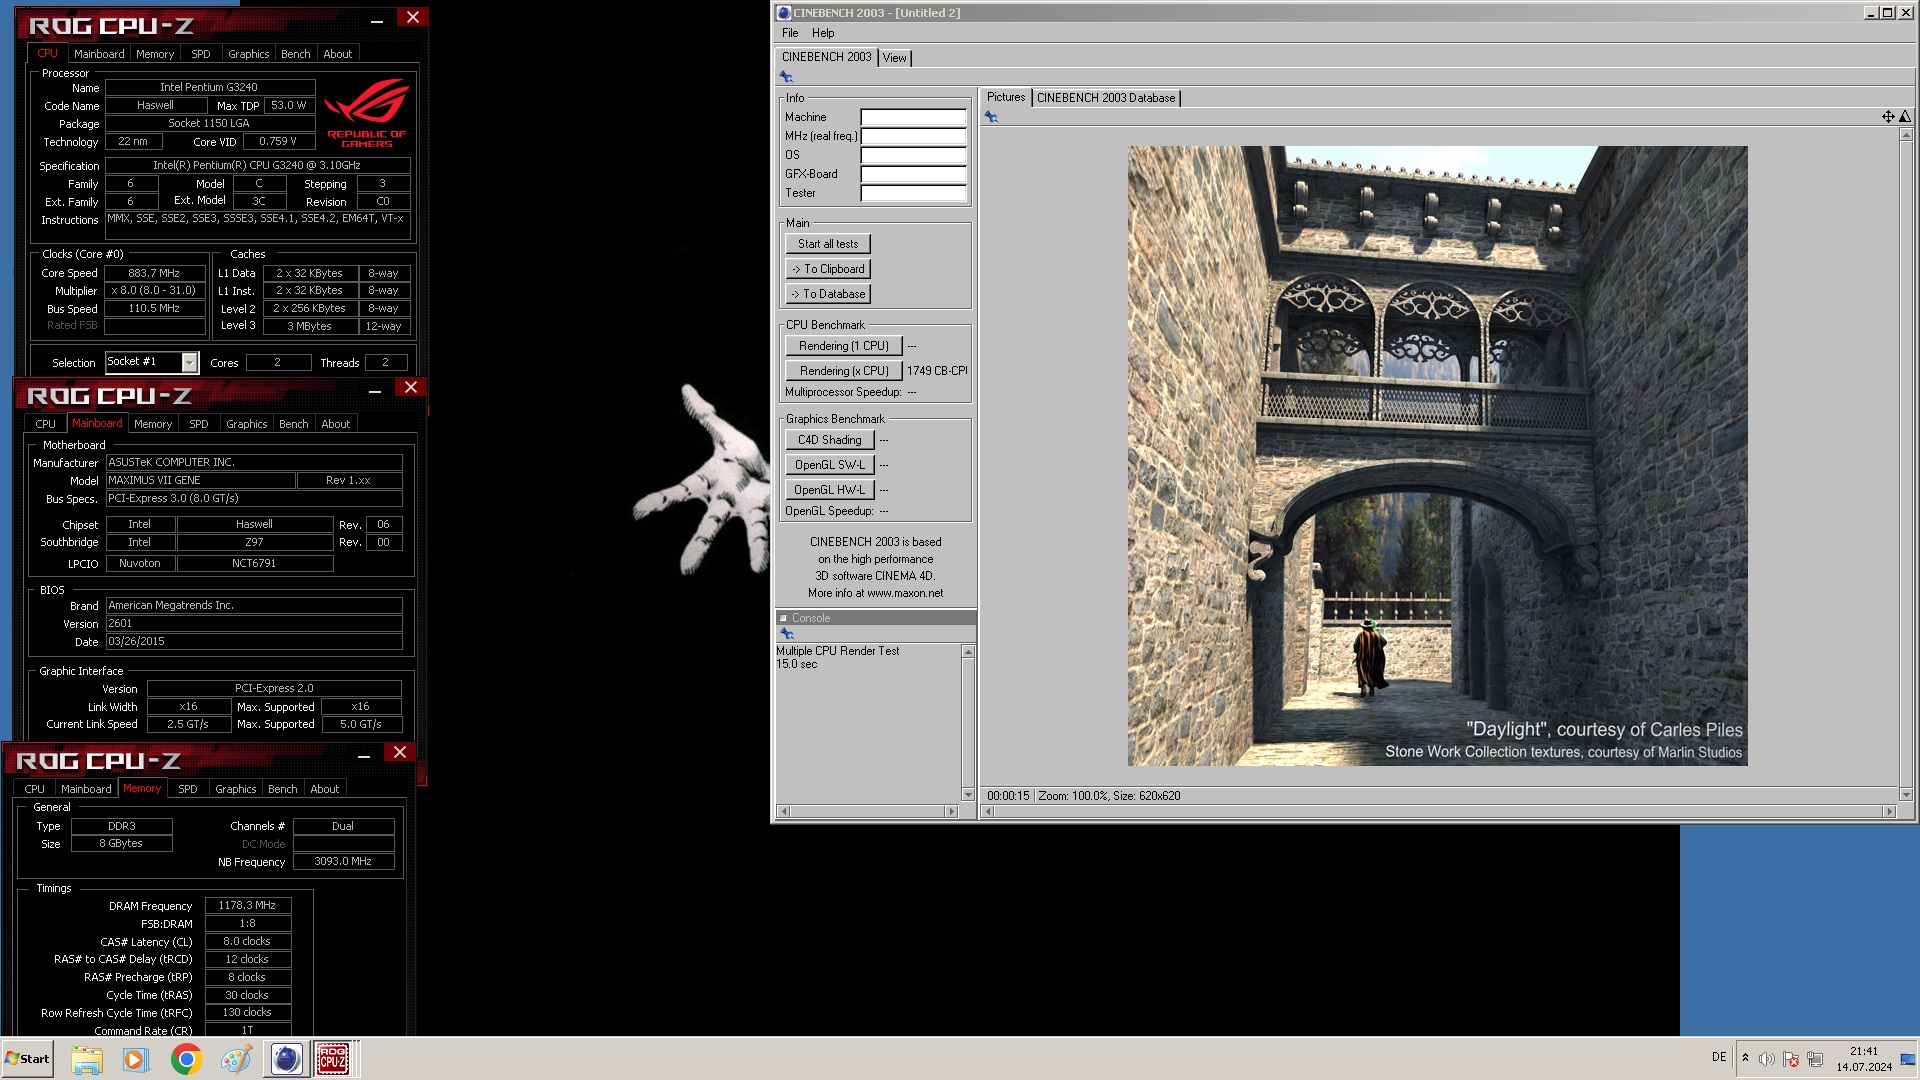Run Rendering (x CPU) benchmark
The width and height of the screenshot is (1920, 1080).
click(x=844, y=371)
